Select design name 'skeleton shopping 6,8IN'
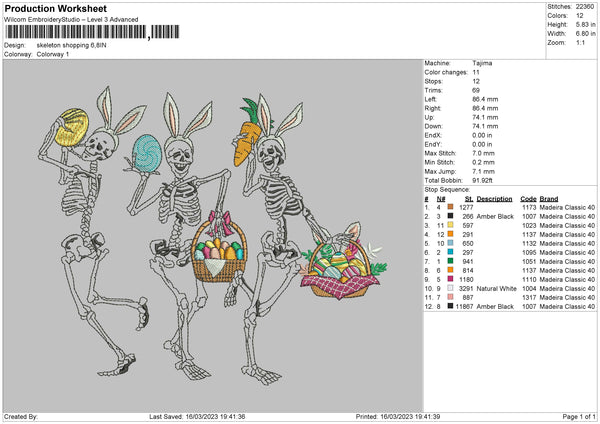Screen dimensions: 600x424 click(72, 45)
